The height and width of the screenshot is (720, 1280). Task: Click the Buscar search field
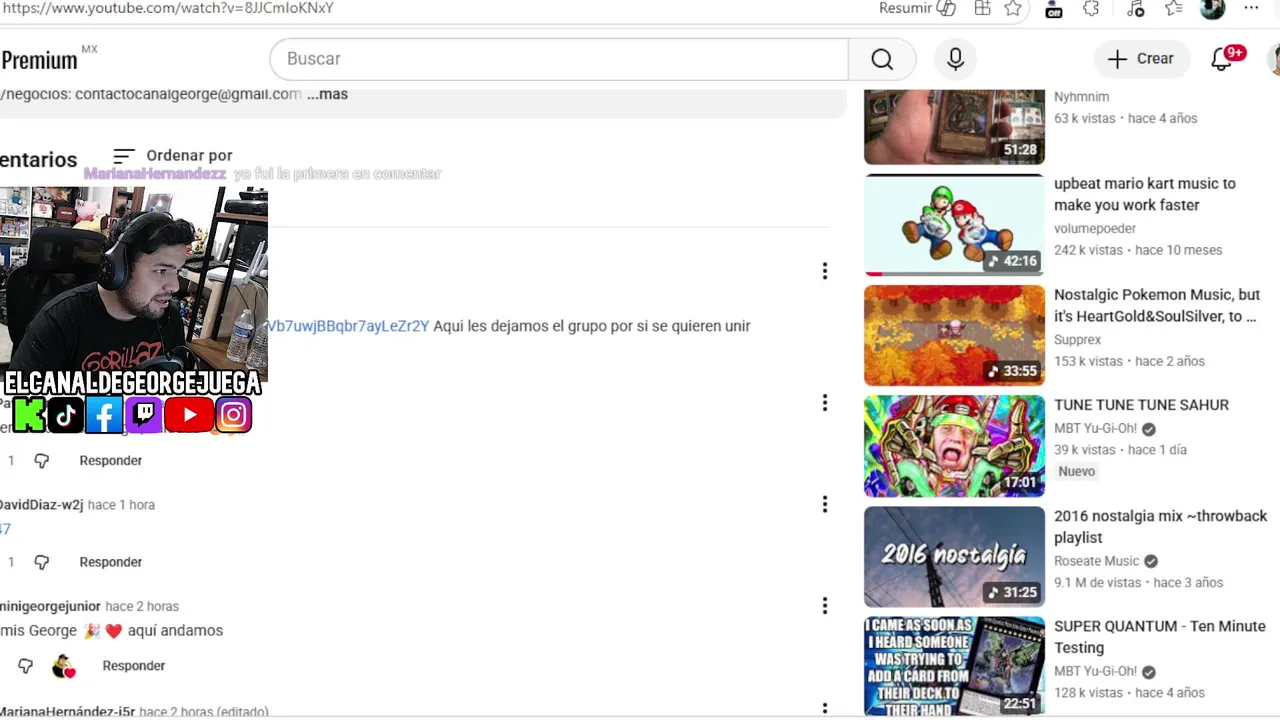point(559,59)
